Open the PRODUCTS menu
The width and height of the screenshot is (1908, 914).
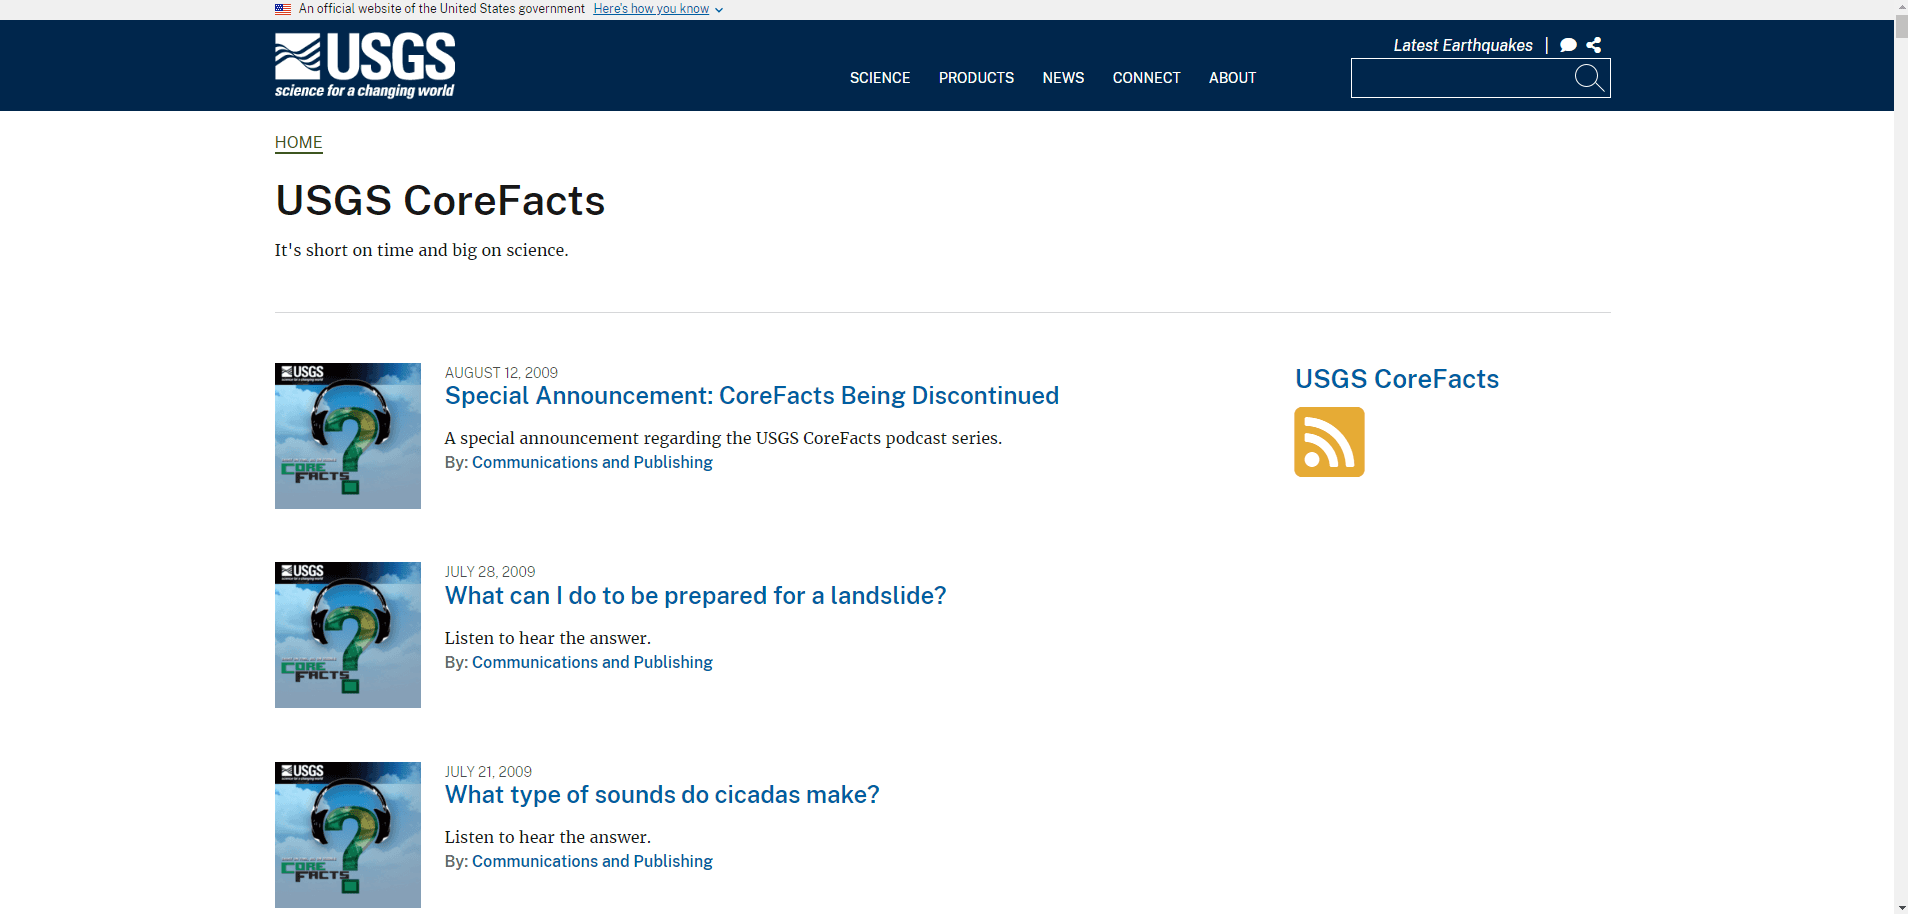coord(976,78)
